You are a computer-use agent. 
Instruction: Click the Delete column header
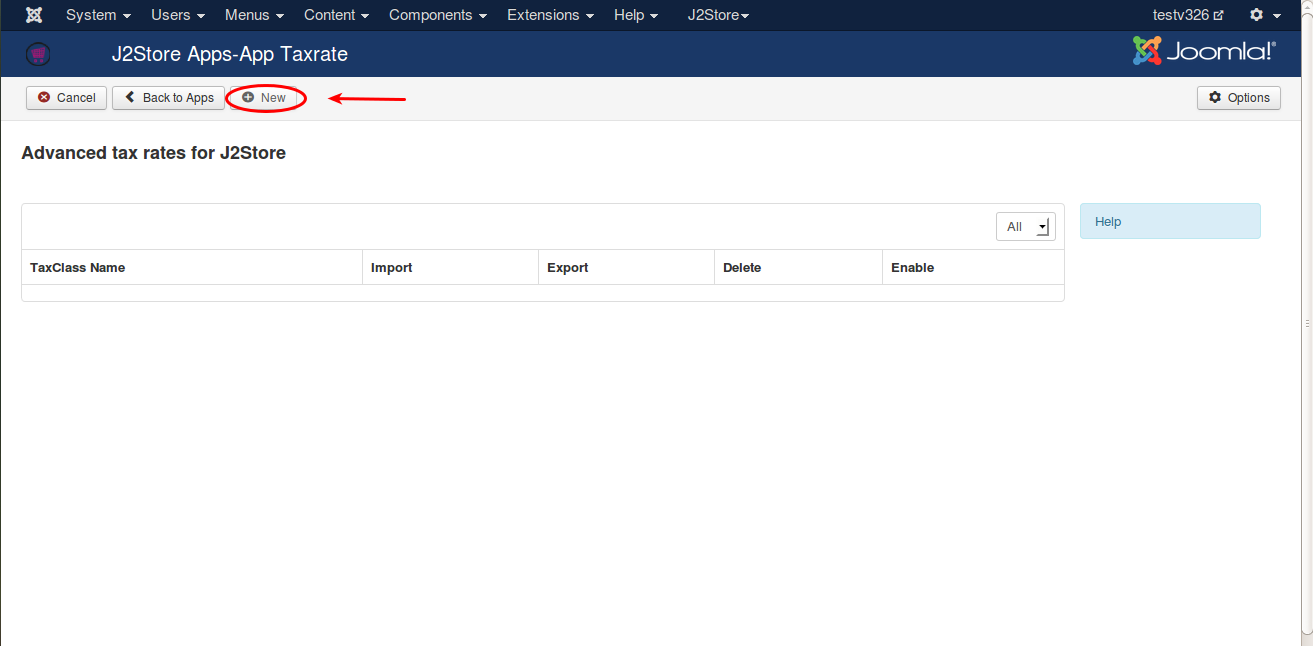click(742, 268)
